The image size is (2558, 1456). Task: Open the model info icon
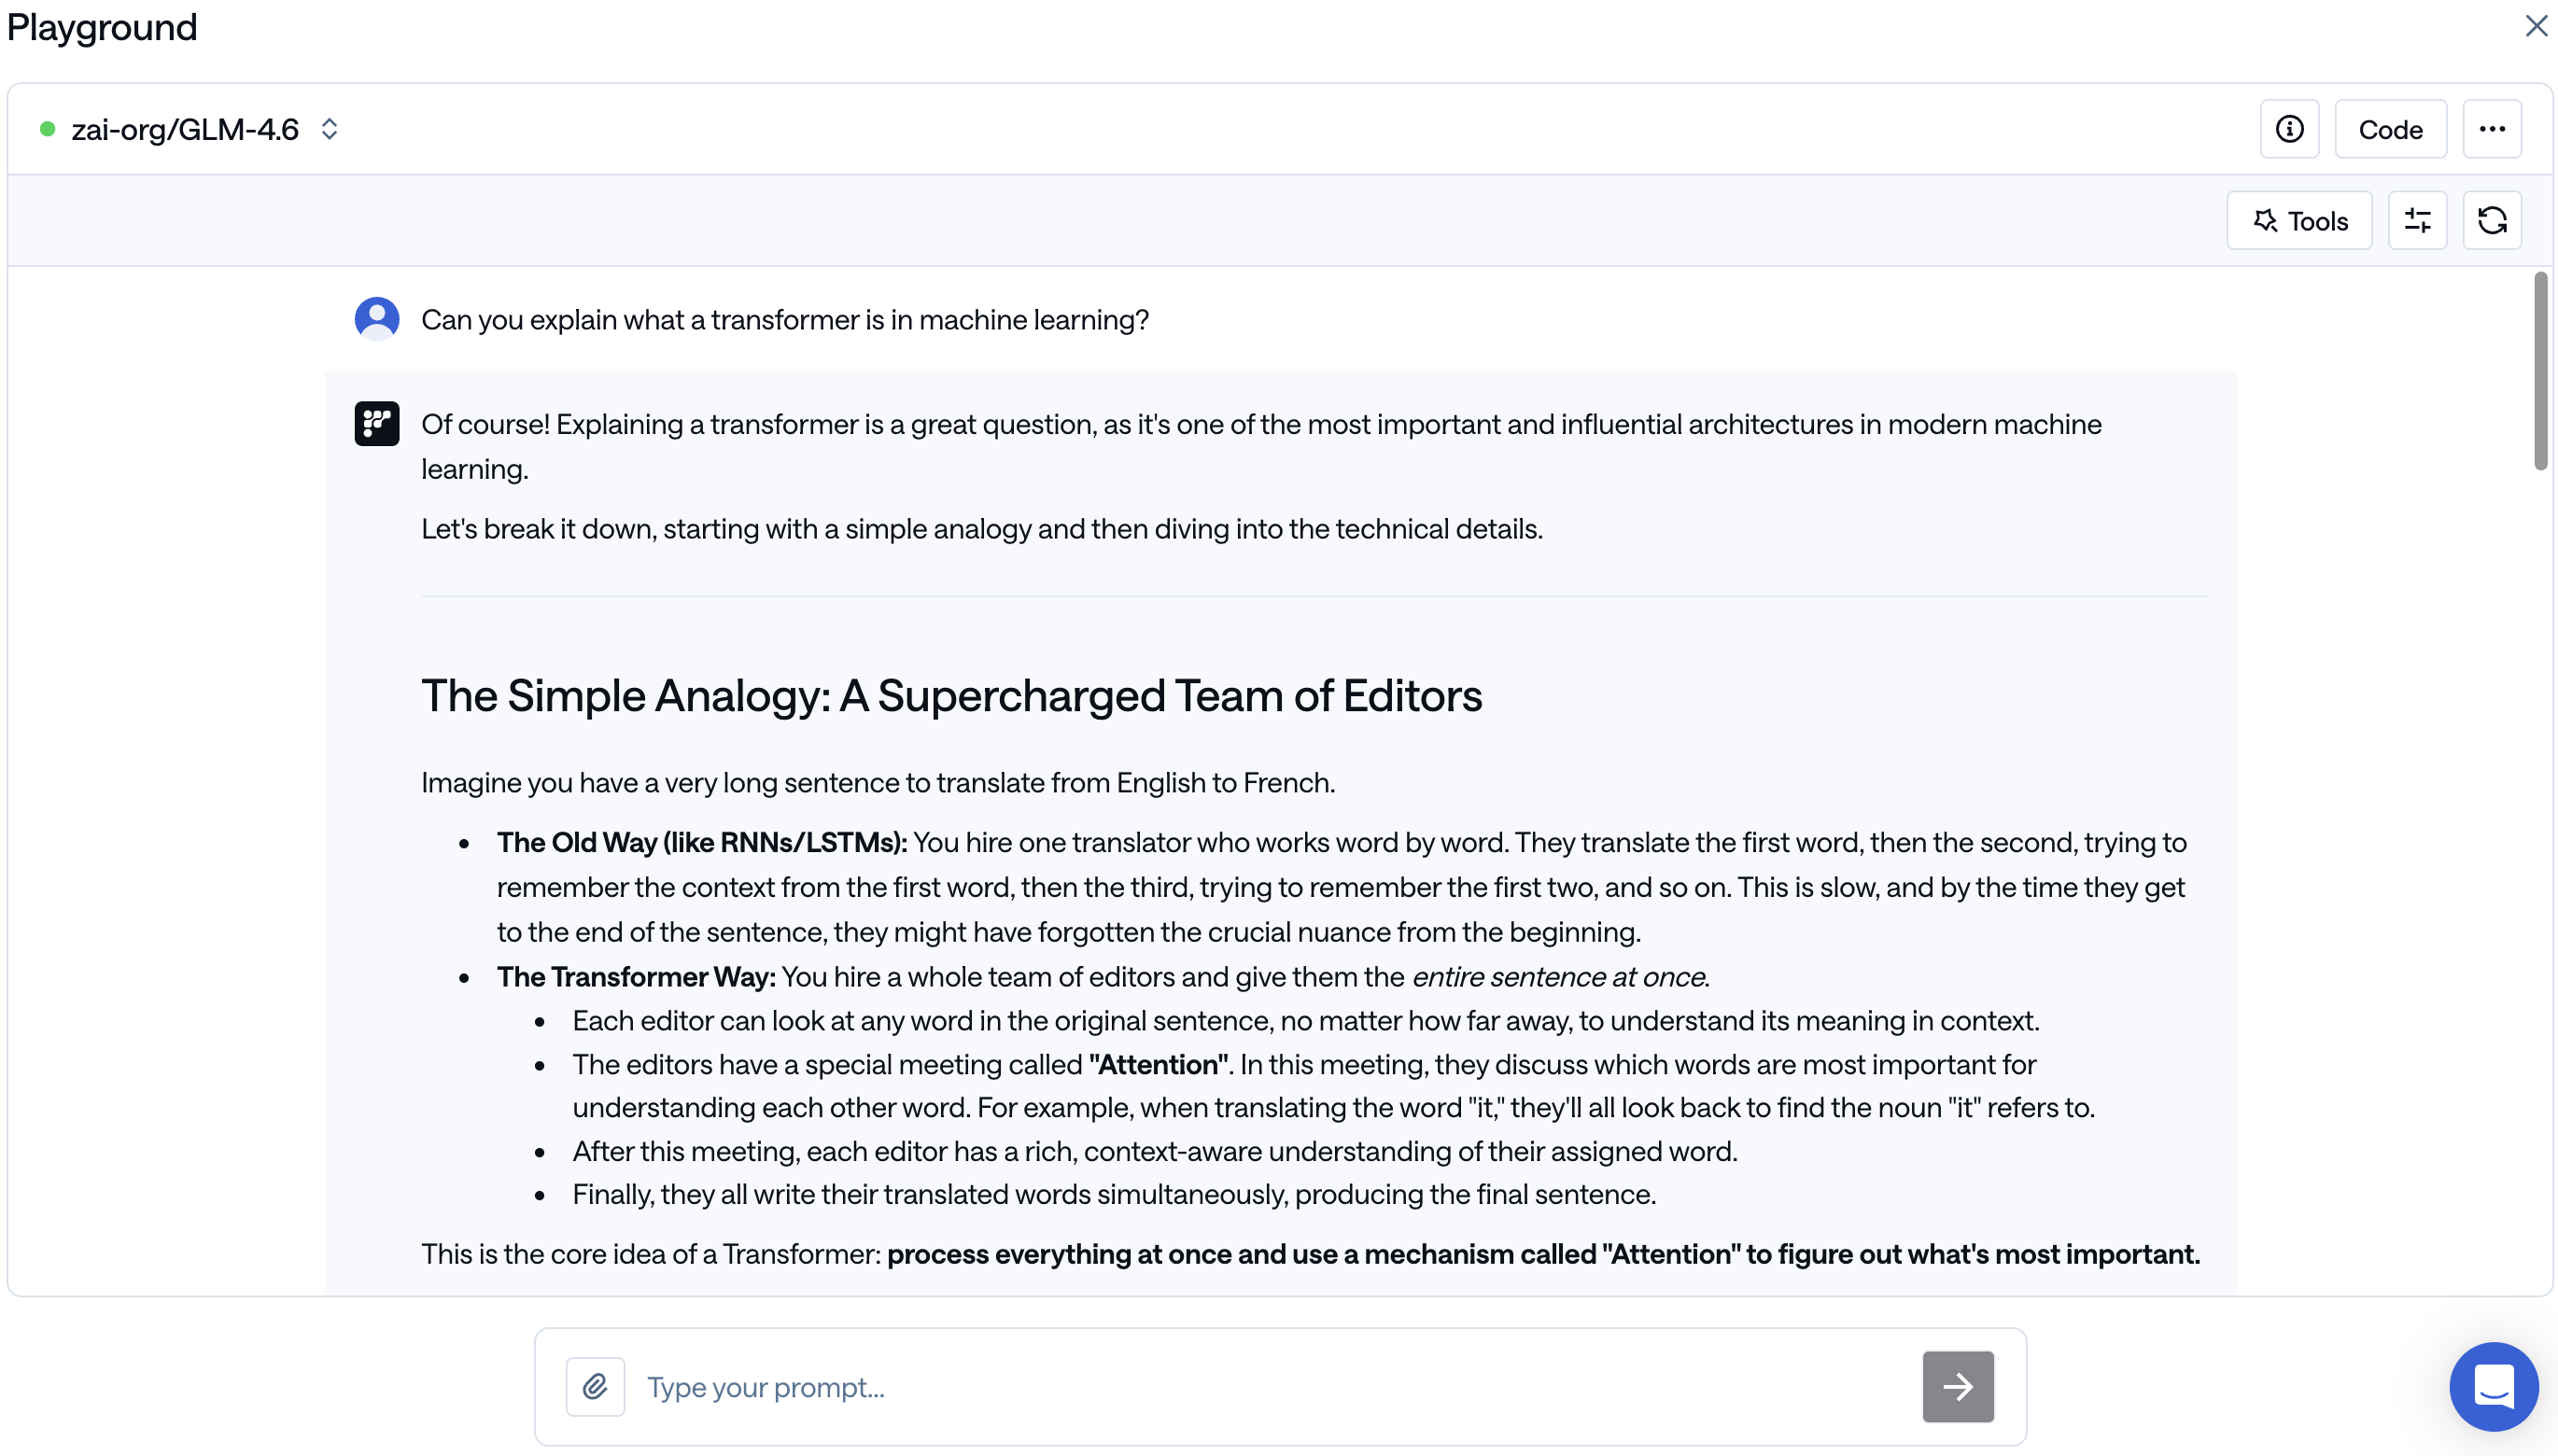(2289, 129)
